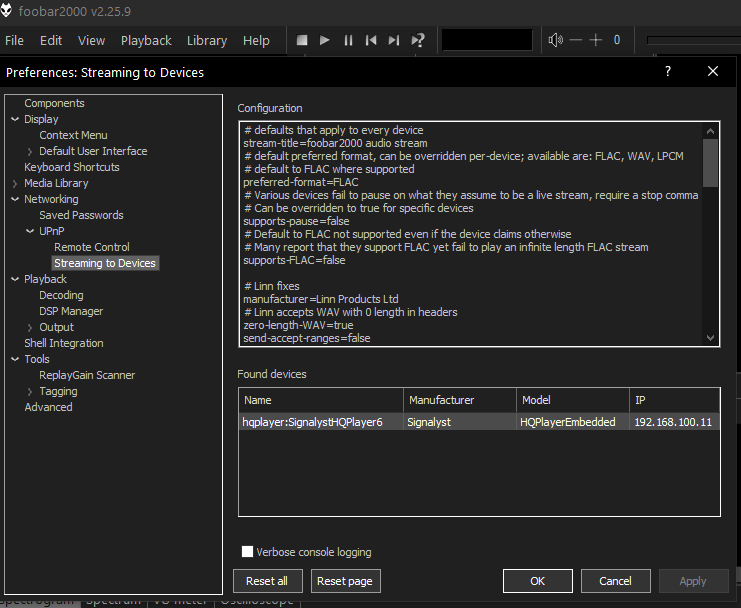Image resolution: width=741 pixels, height=608 pixels.
Task: Click the volume value 0 readout
Action: 617,40
